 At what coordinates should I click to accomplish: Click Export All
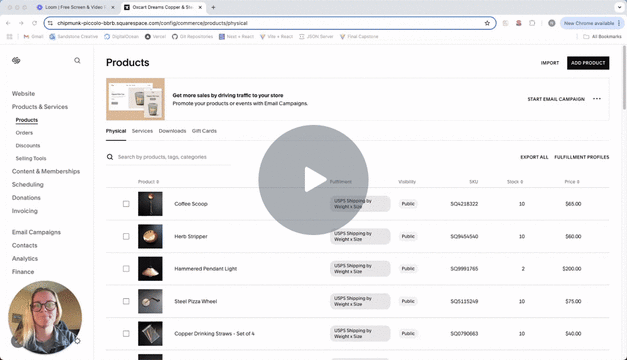point(534,157)
